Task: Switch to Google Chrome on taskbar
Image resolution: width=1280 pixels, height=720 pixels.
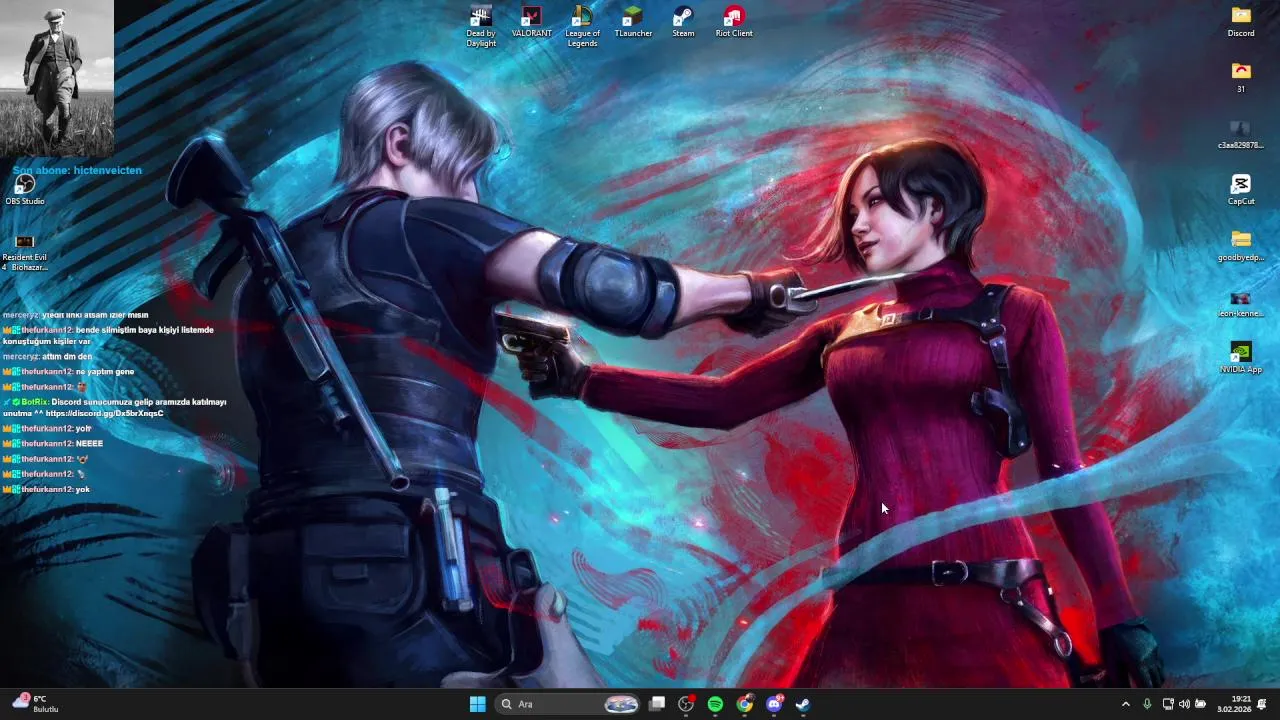Action: tap(745, 704)
